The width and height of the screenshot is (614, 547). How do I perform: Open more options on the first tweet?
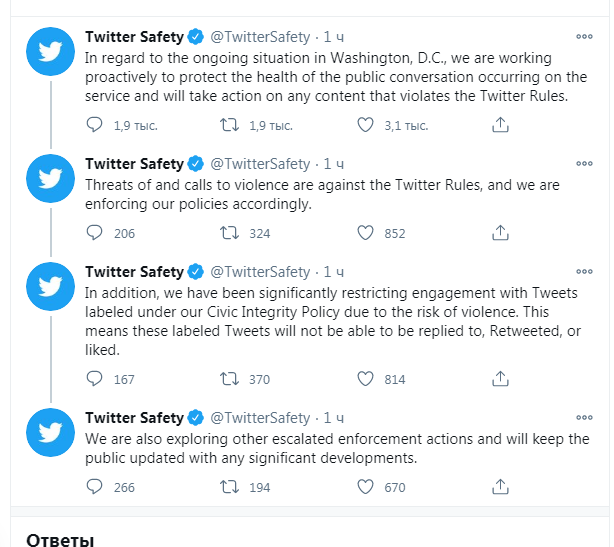[x=584, y=37]
